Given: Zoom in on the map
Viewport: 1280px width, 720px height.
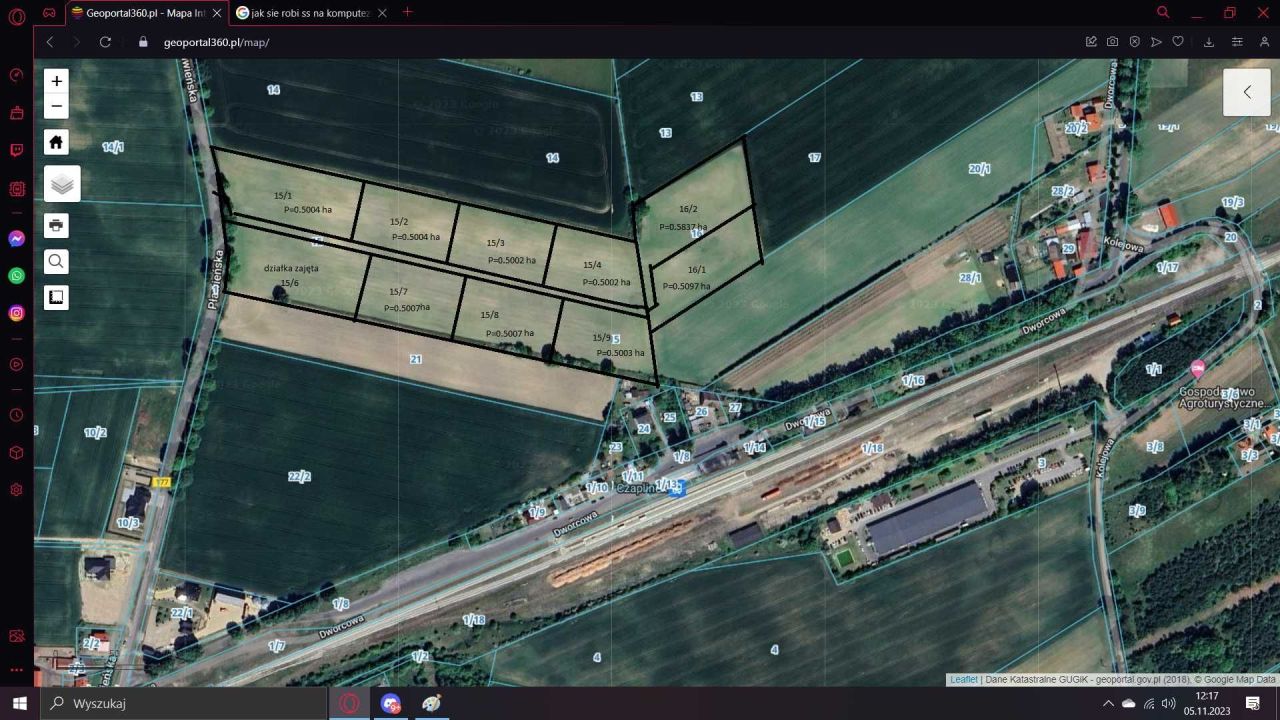Looking at the screenshot, I should (57, 81).
